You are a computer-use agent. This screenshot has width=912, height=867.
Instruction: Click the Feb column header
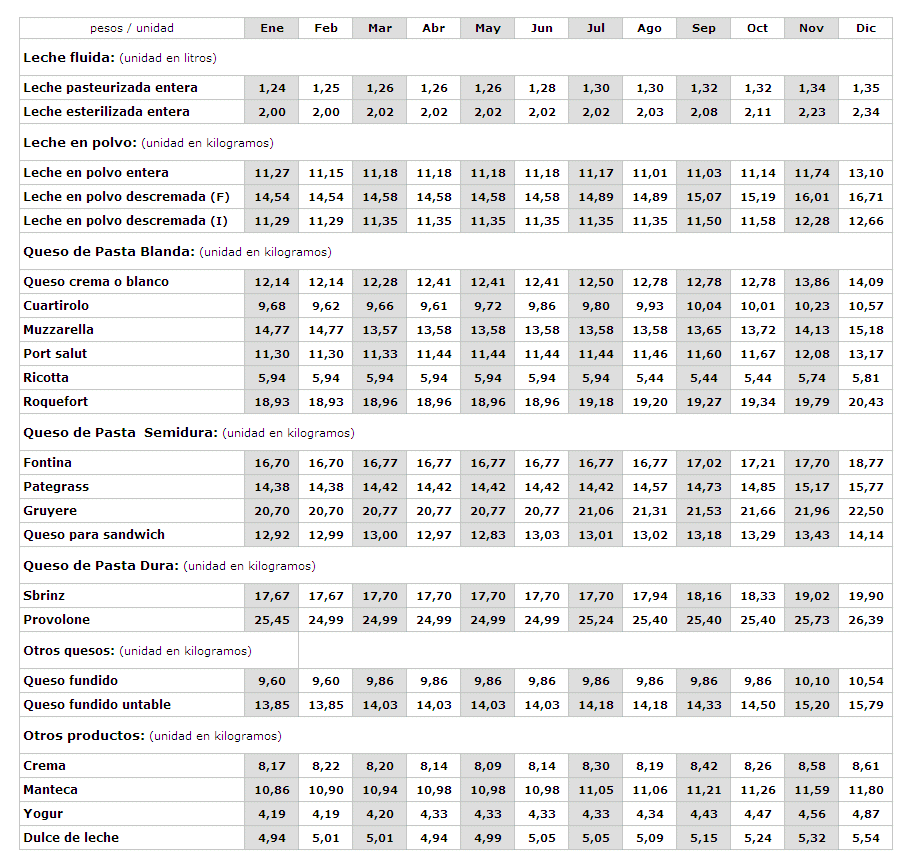(326, 28)
